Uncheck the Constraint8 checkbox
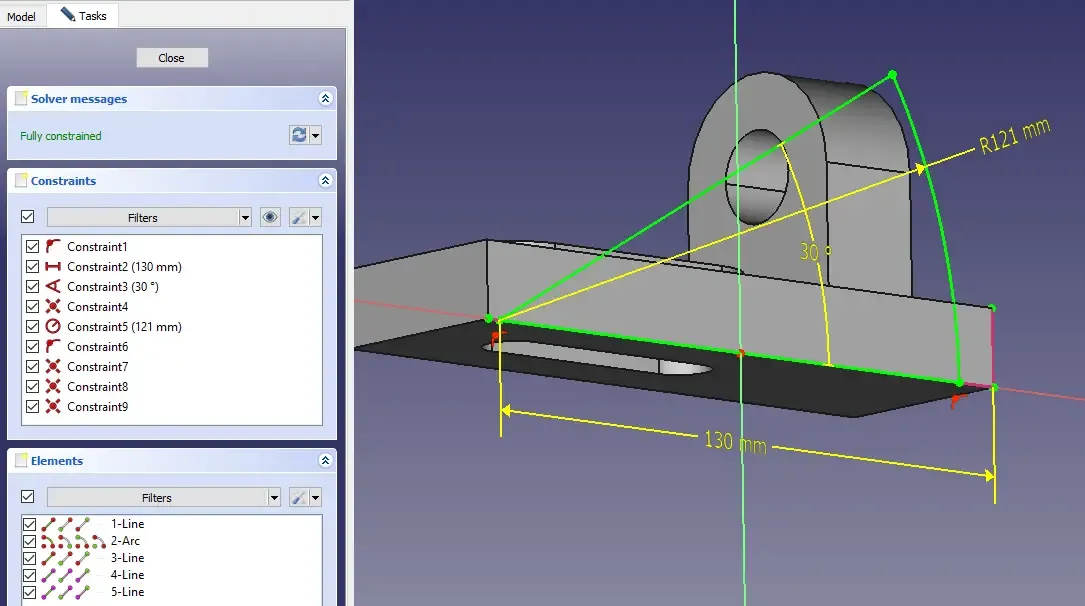The height and width of the screenshot is (606, 1085). click(33, 387)
